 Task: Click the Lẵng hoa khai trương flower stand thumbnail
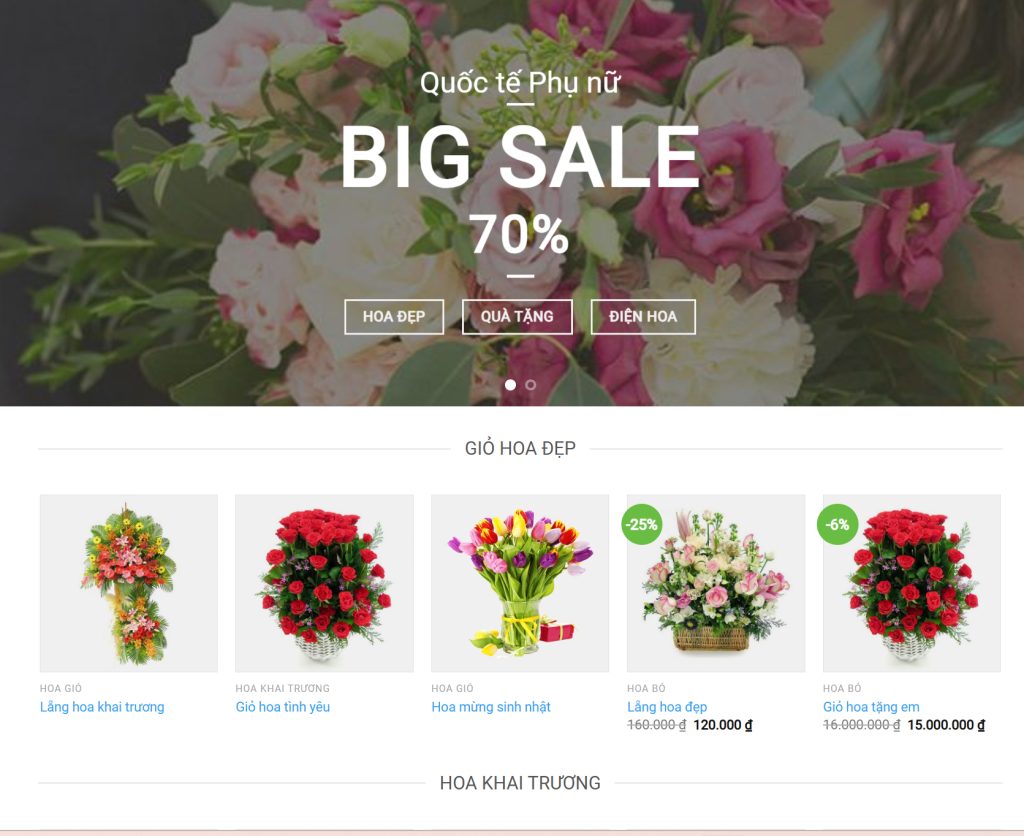coord(129,583)
